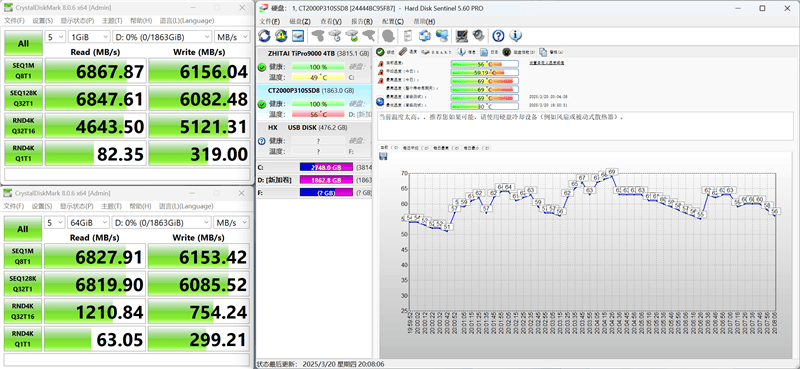
Task: Open the 64GiB test size dropdown
Action: 89,223
